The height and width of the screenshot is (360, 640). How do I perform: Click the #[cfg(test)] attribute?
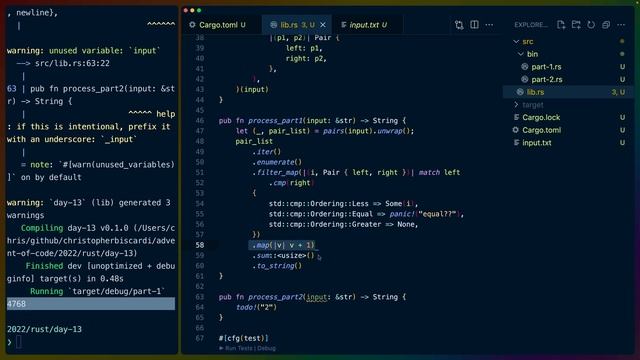[244, 338]
